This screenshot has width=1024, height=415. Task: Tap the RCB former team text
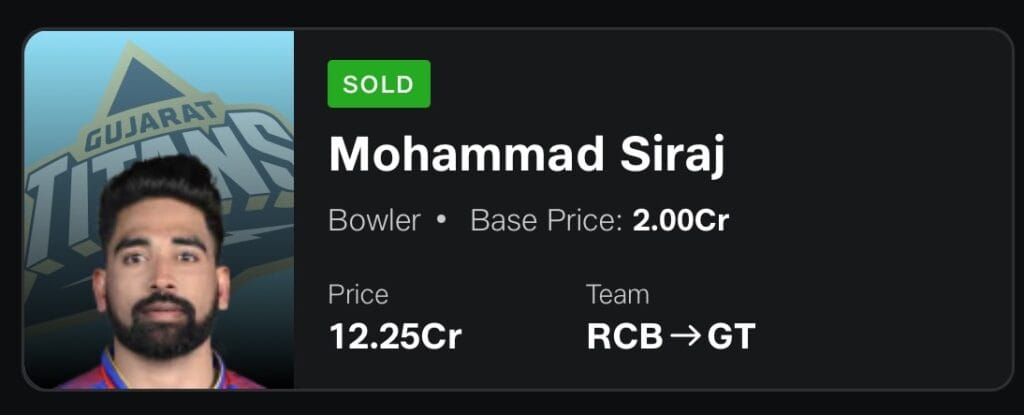coord(625,337)
